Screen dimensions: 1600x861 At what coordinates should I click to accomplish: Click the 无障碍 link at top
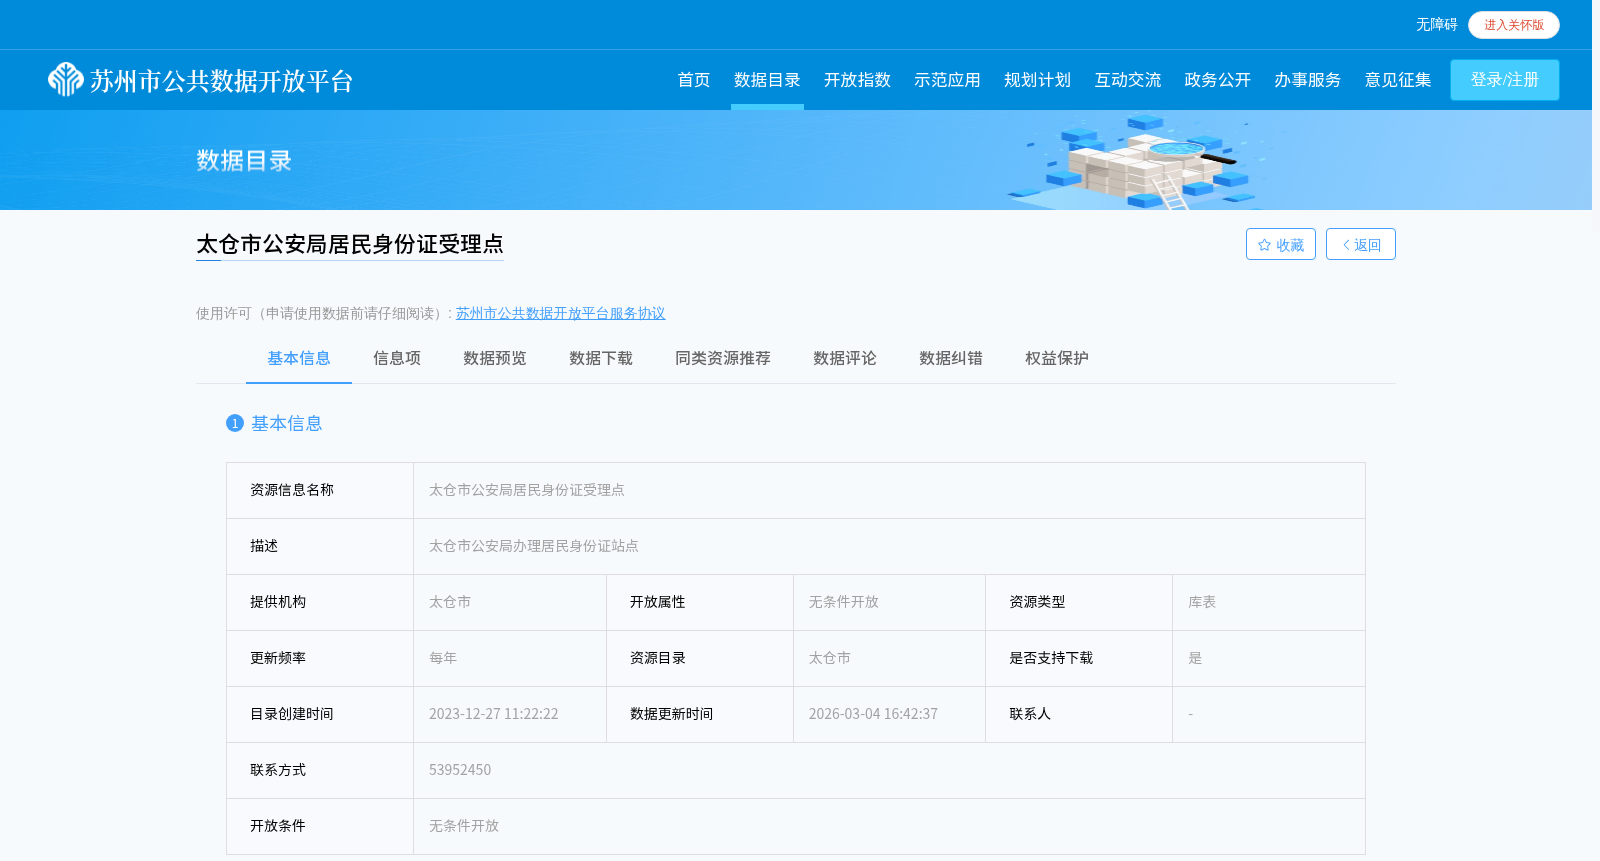tap(1436, 25)
